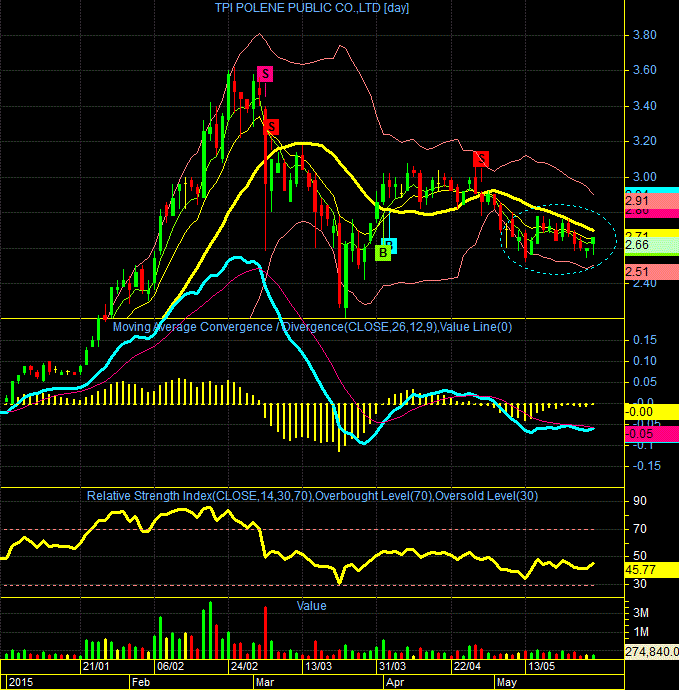Click the green 2.66 last price tag
Screen dimensions: 689x691
tap(652, 245)
